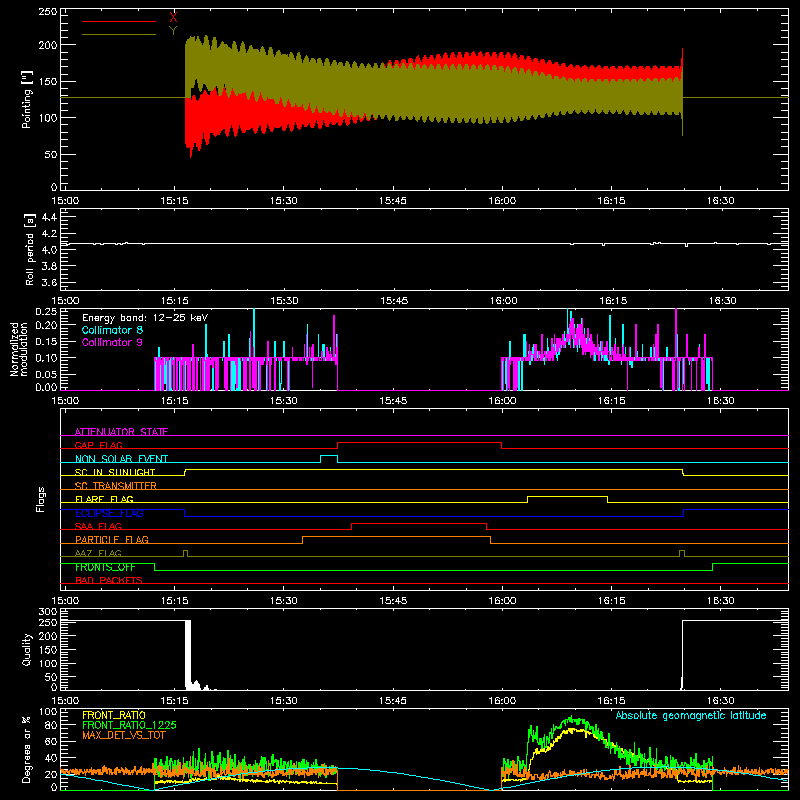
Task: Click the 4.4 tick on Roll period axis
Action: (49, 217)
